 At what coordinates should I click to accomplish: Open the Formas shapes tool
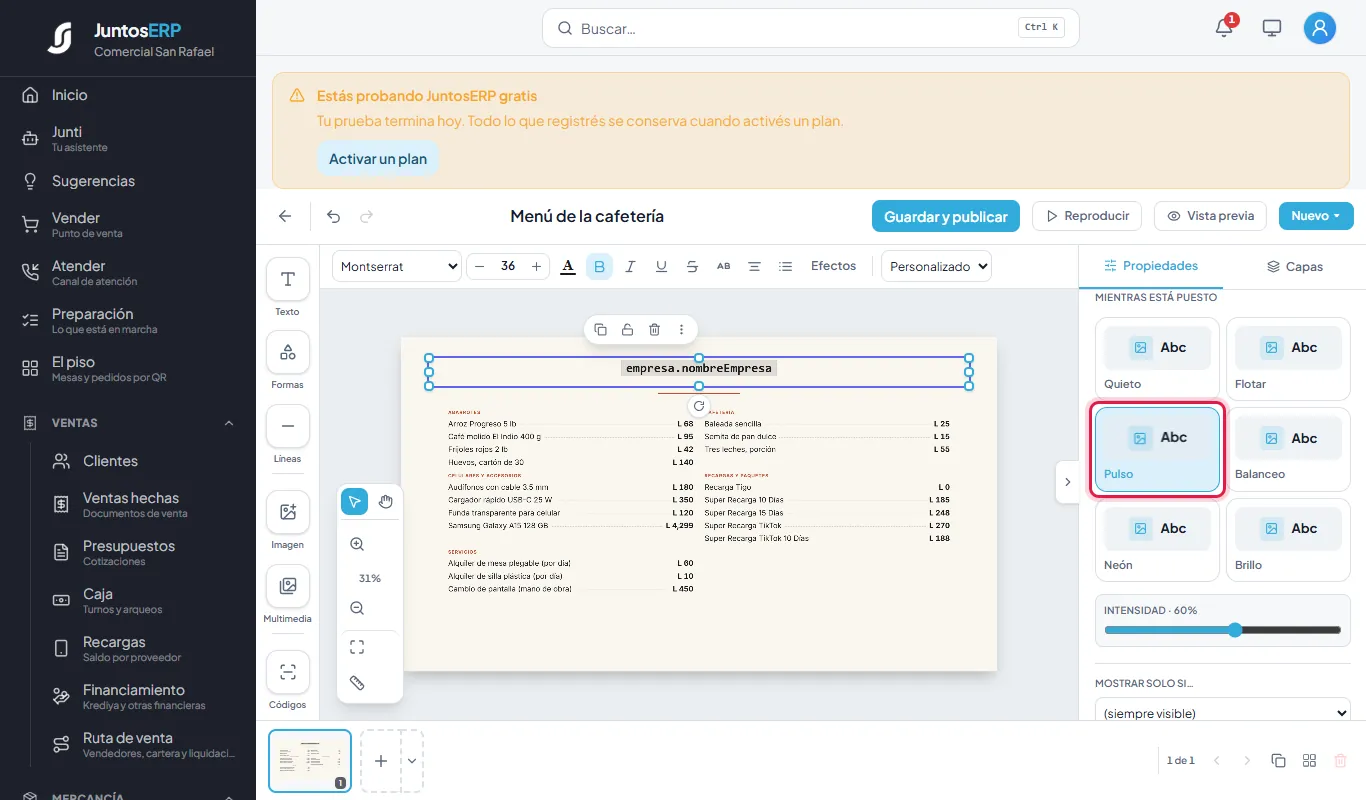[288, 352]
